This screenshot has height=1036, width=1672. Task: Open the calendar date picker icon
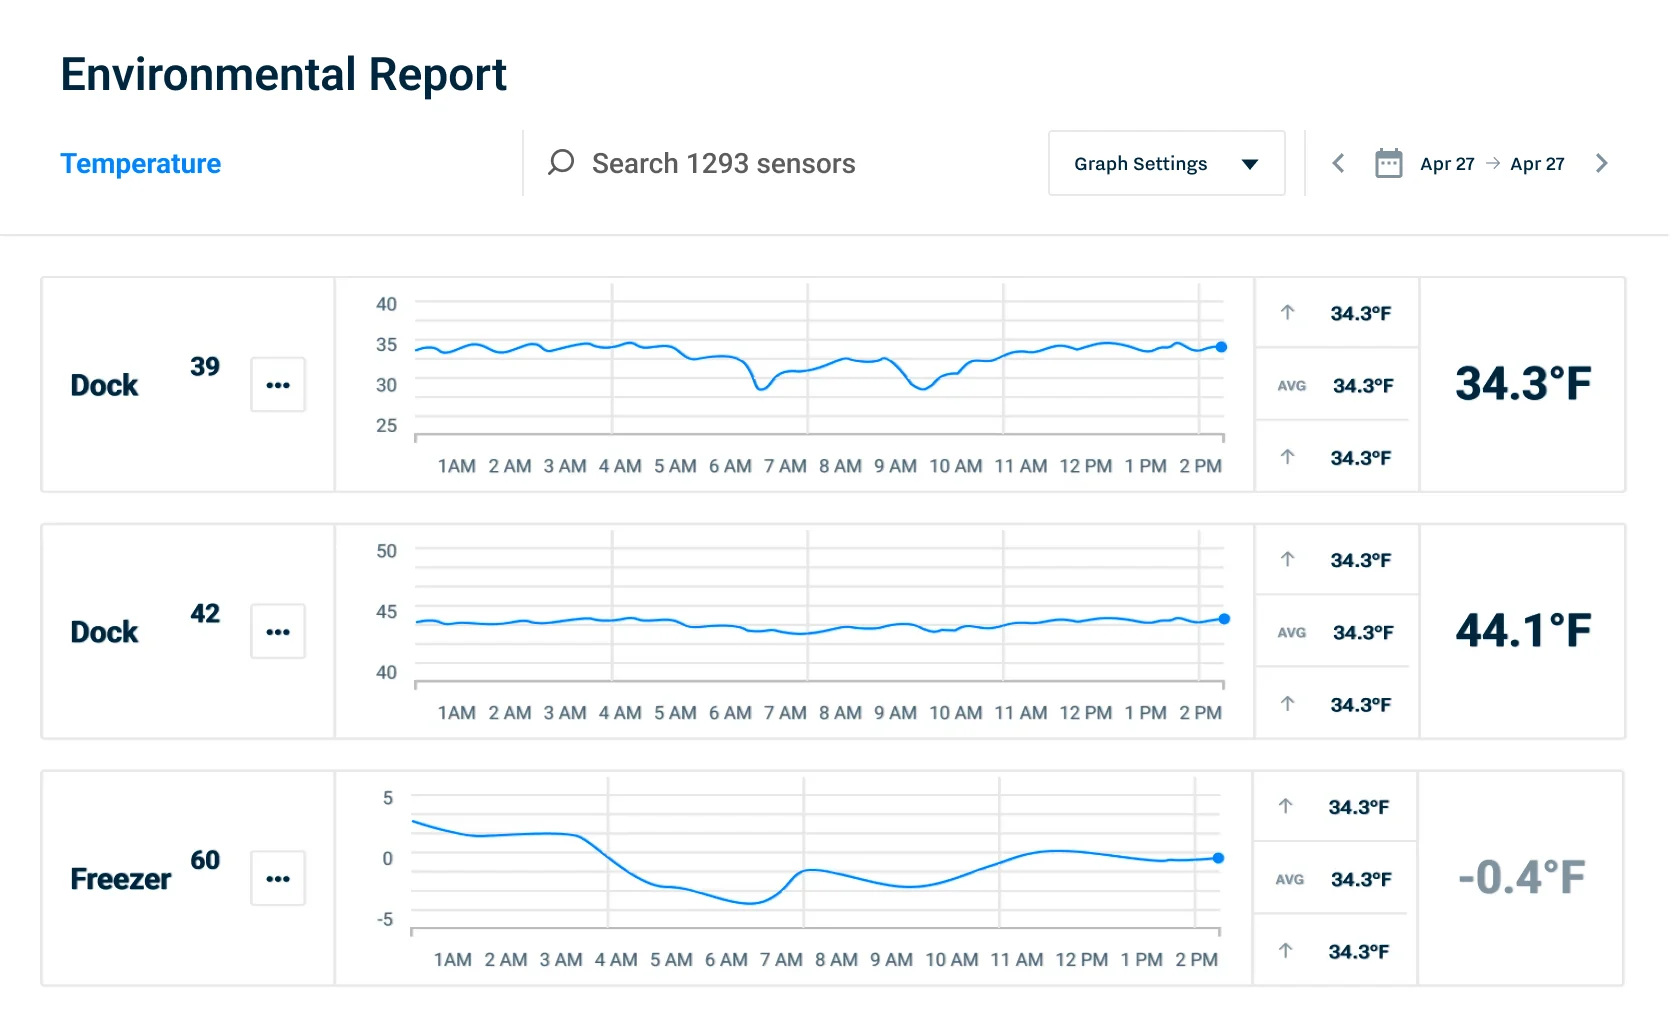click(1388, 163)
